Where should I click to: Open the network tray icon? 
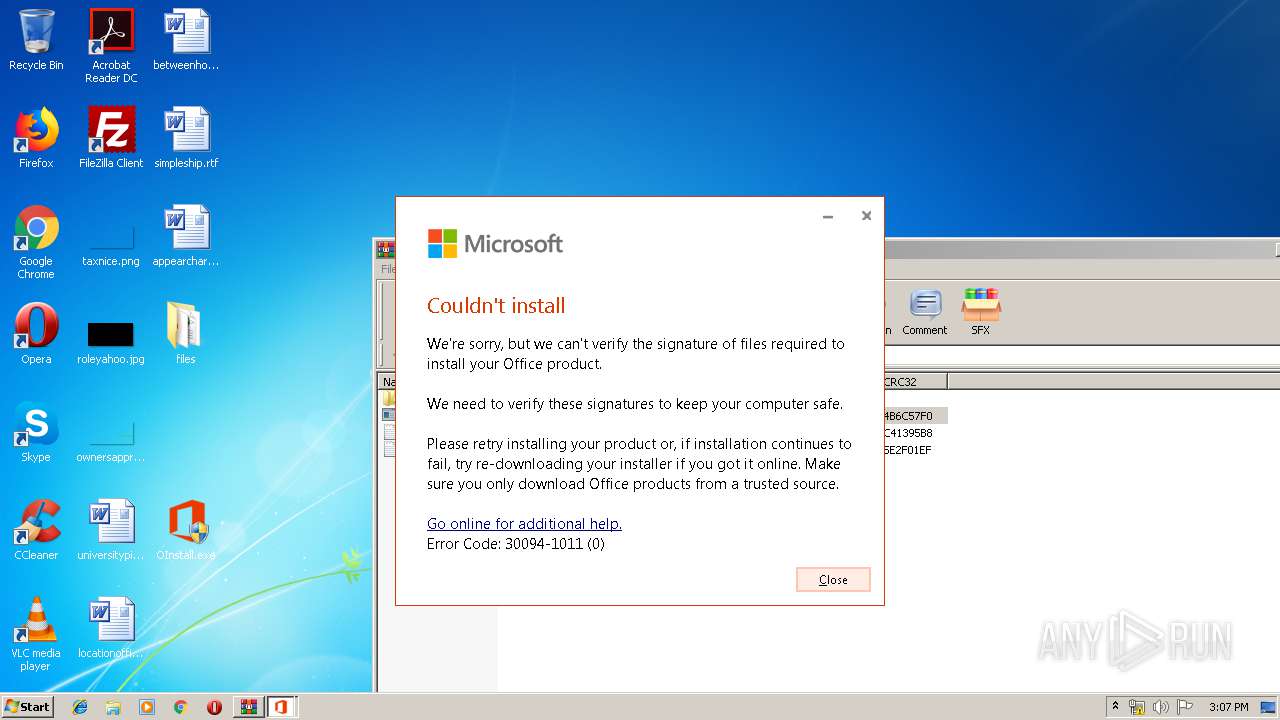point(1137,707)
